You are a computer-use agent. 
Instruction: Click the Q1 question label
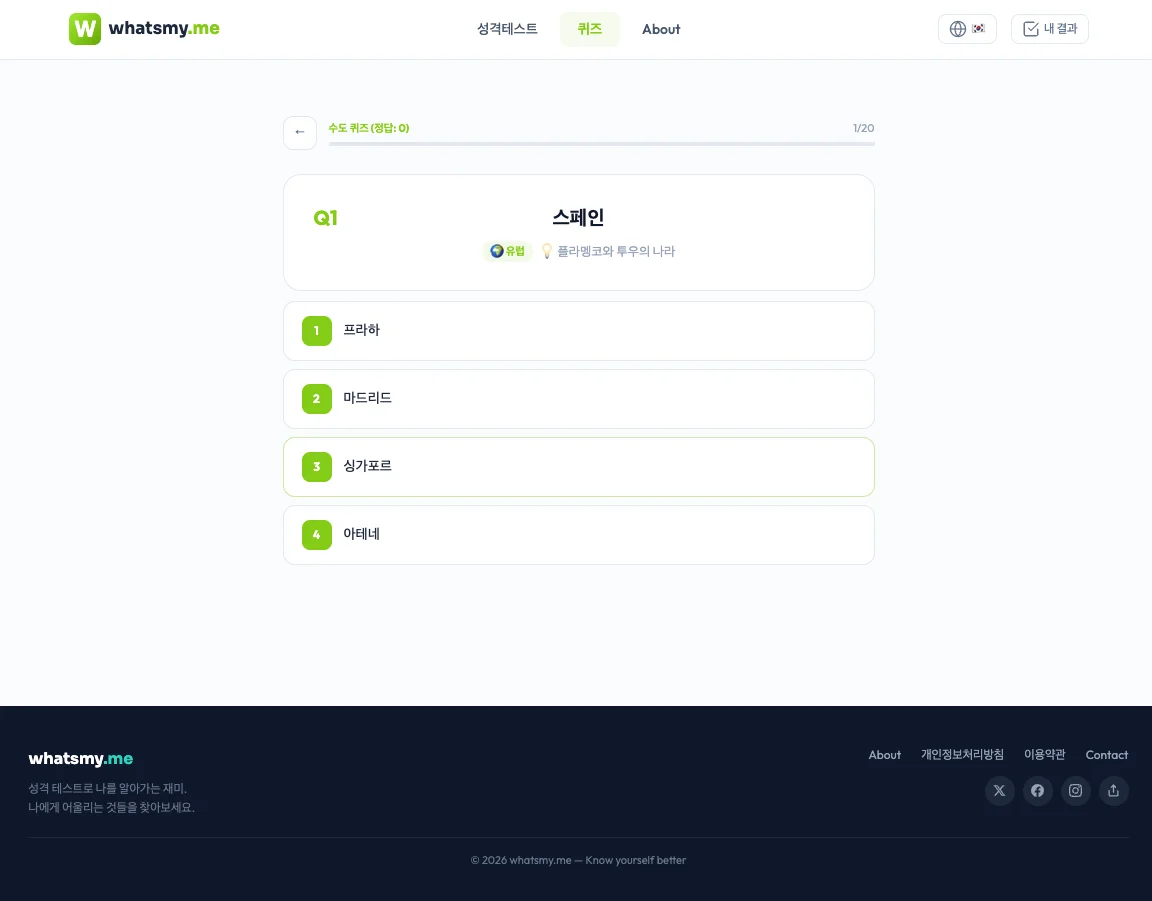pos(325,218)
